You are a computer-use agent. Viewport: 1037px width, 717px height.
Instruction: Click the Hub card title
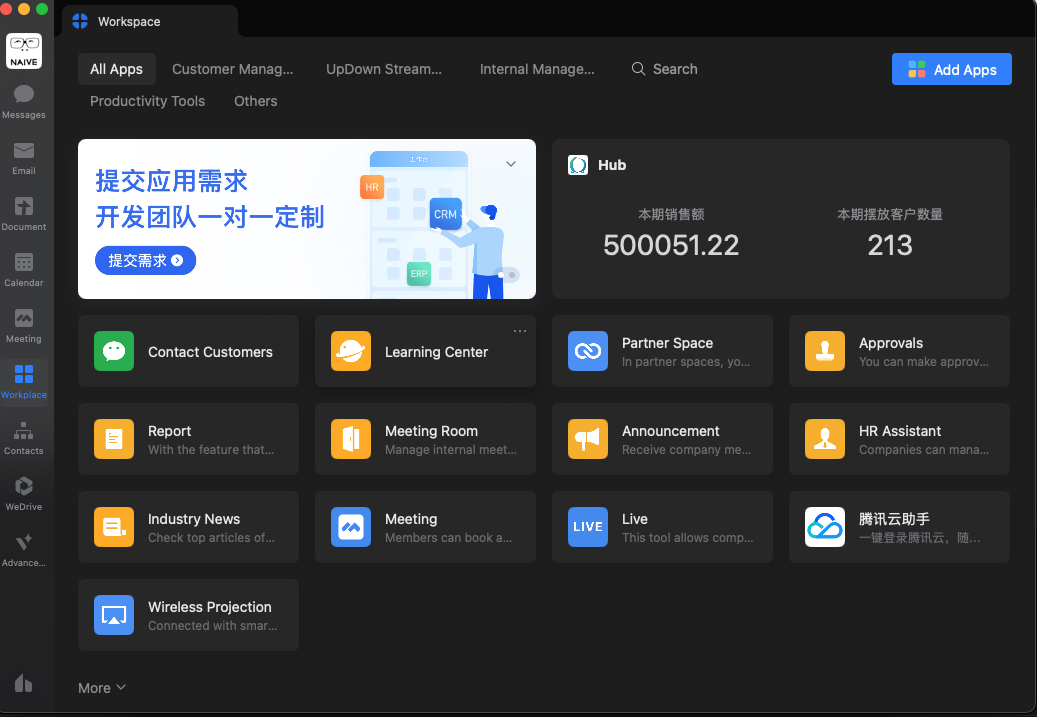pos(612,165)
